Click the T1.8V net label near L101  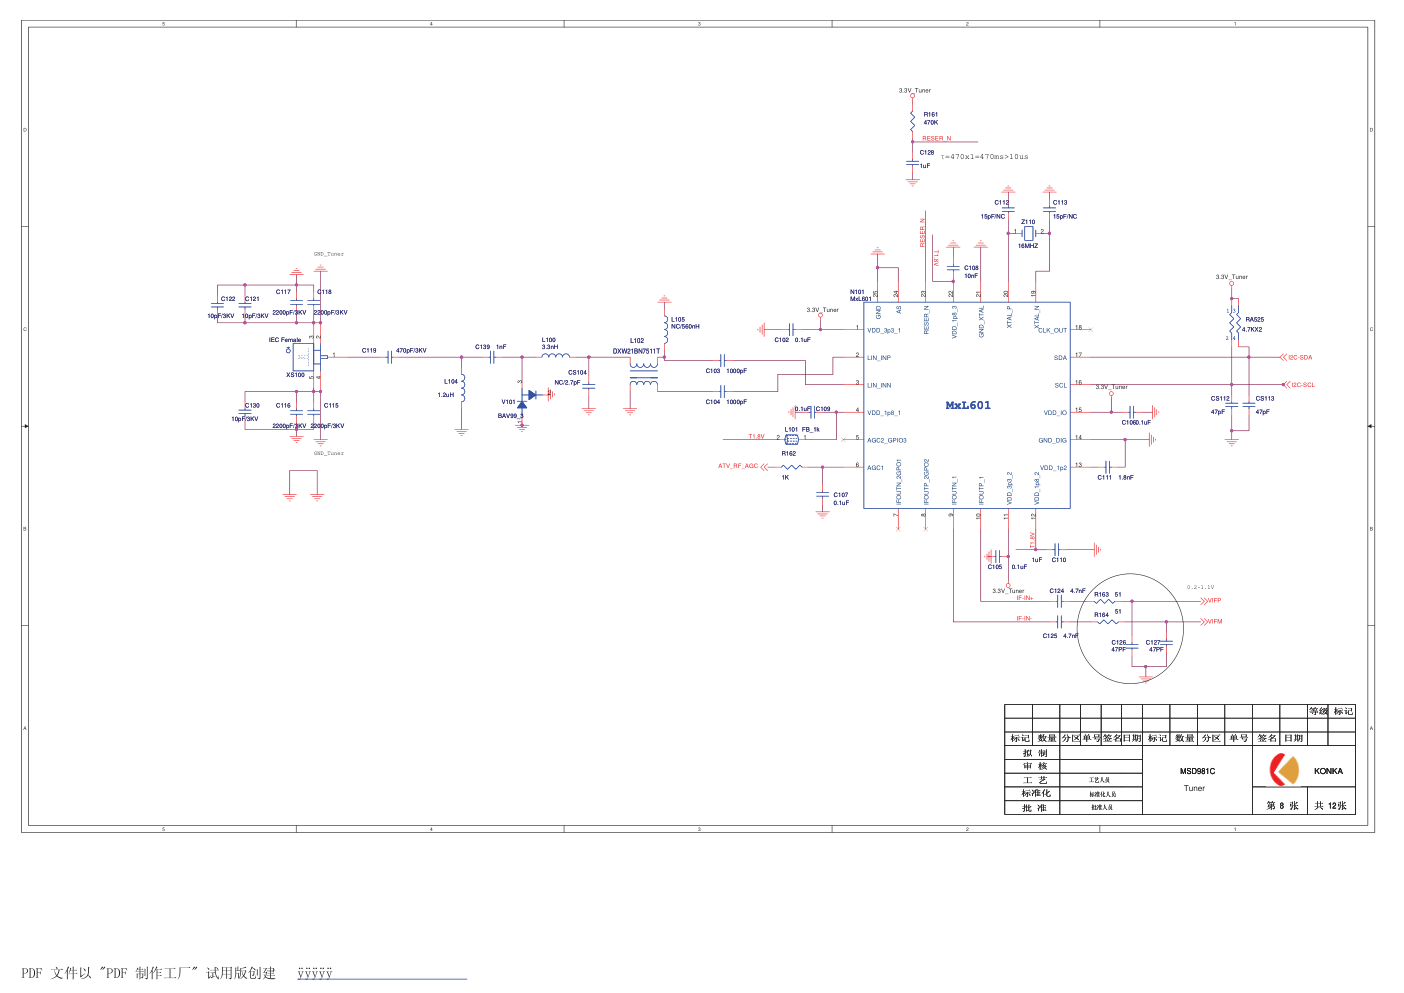coord(756,437)
